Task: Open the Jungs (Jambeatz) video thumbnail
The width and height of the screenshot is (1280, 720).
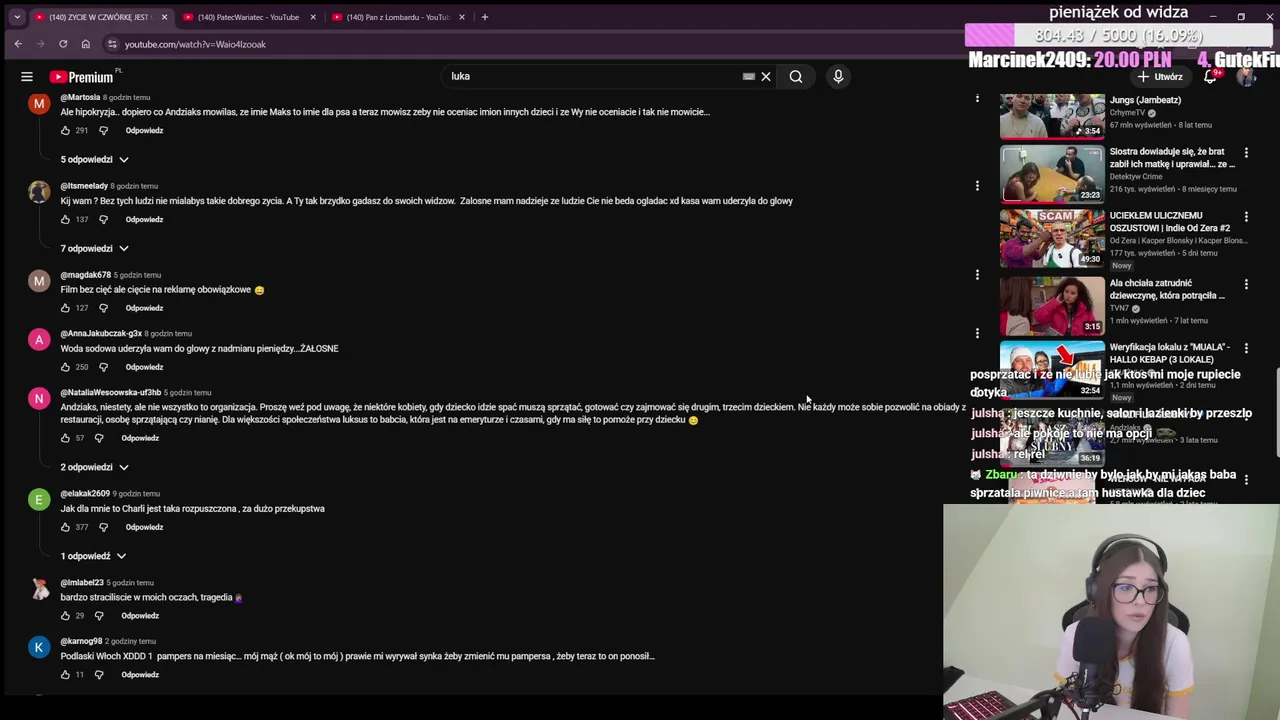Action: tap(1052, 116)
